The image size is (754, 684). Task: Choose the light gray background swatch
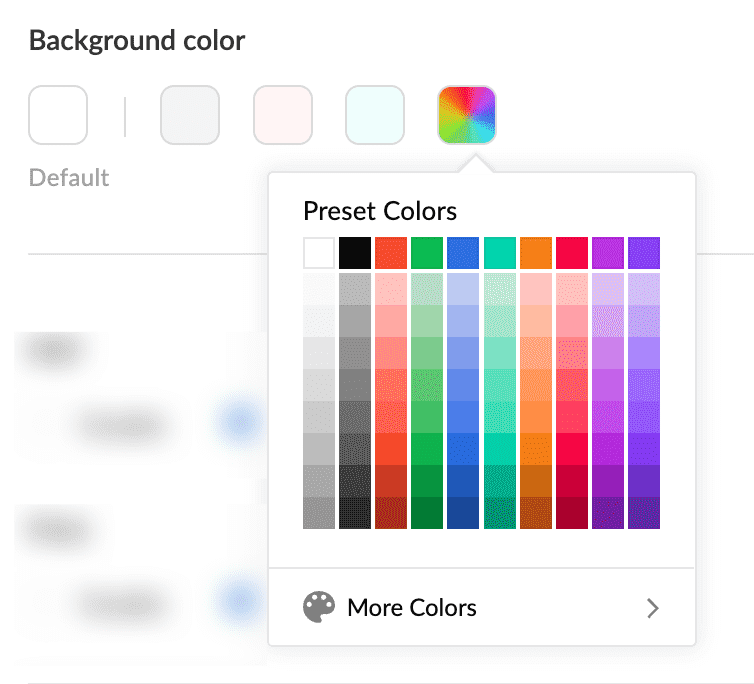pos(190,115)
